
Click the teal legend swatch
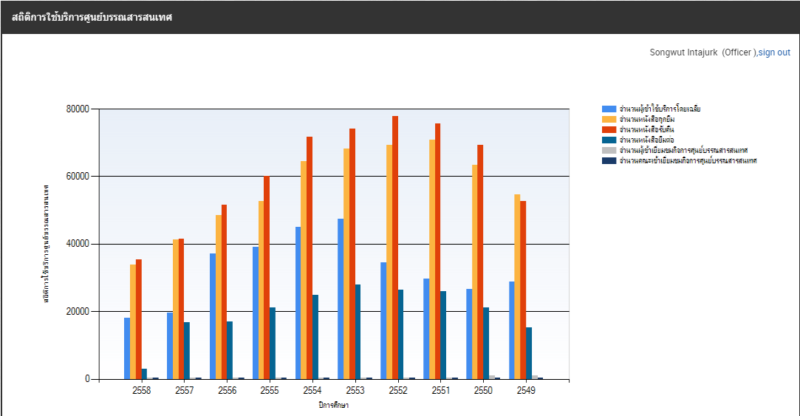(x=608, y=139)
